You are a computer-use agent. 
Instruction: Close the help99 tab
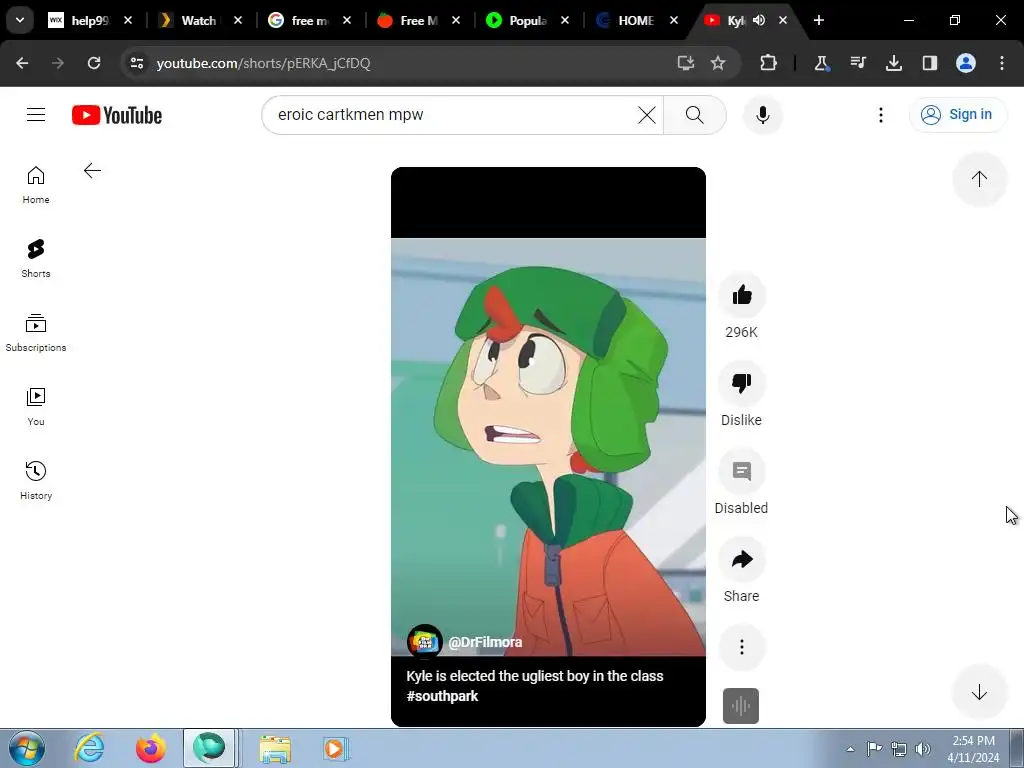[128, 20]
